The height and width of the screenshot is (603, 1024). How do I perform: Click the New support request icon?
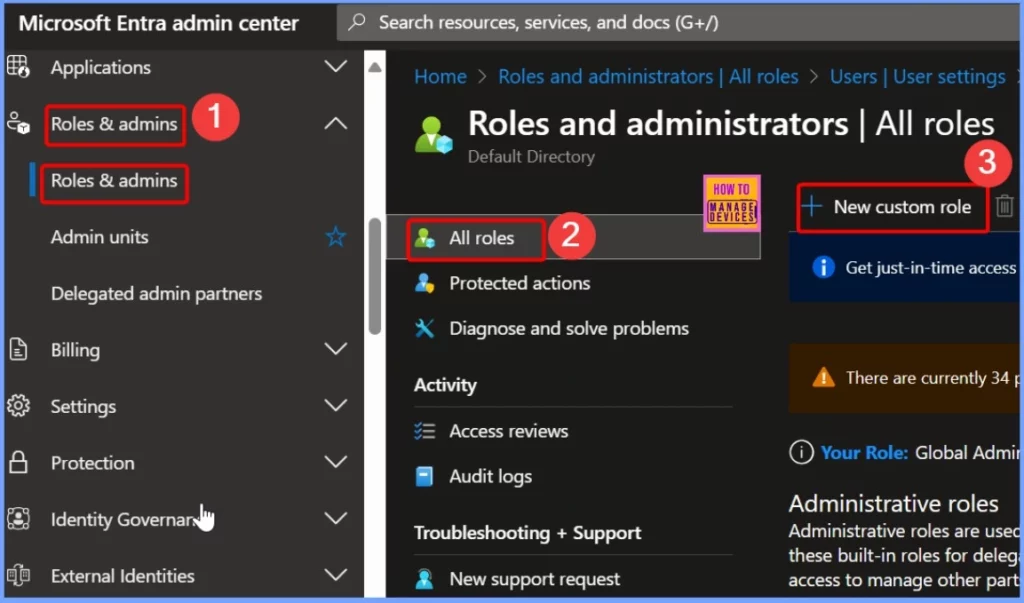(x=424, y=579)
